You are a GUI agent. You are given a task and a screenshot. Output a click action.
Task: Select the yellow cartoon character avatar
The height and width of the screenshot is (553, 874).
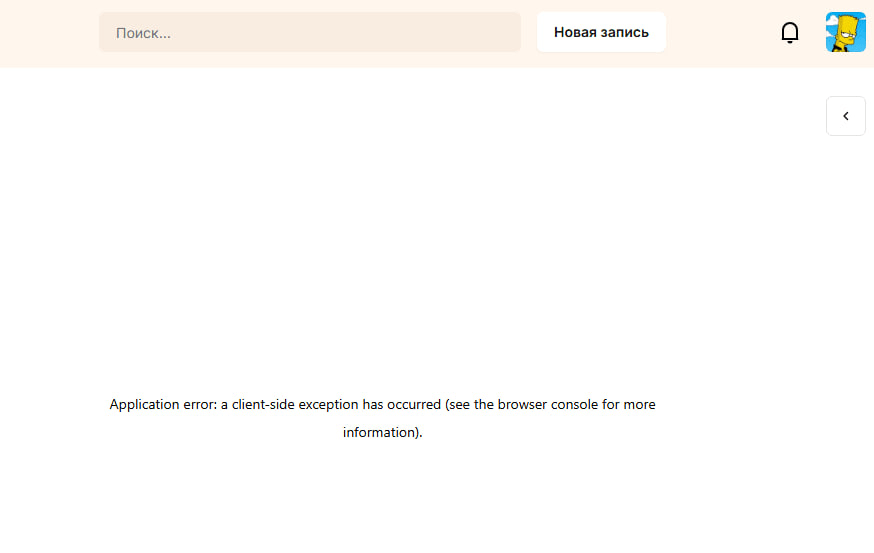(x=846, y=32)
